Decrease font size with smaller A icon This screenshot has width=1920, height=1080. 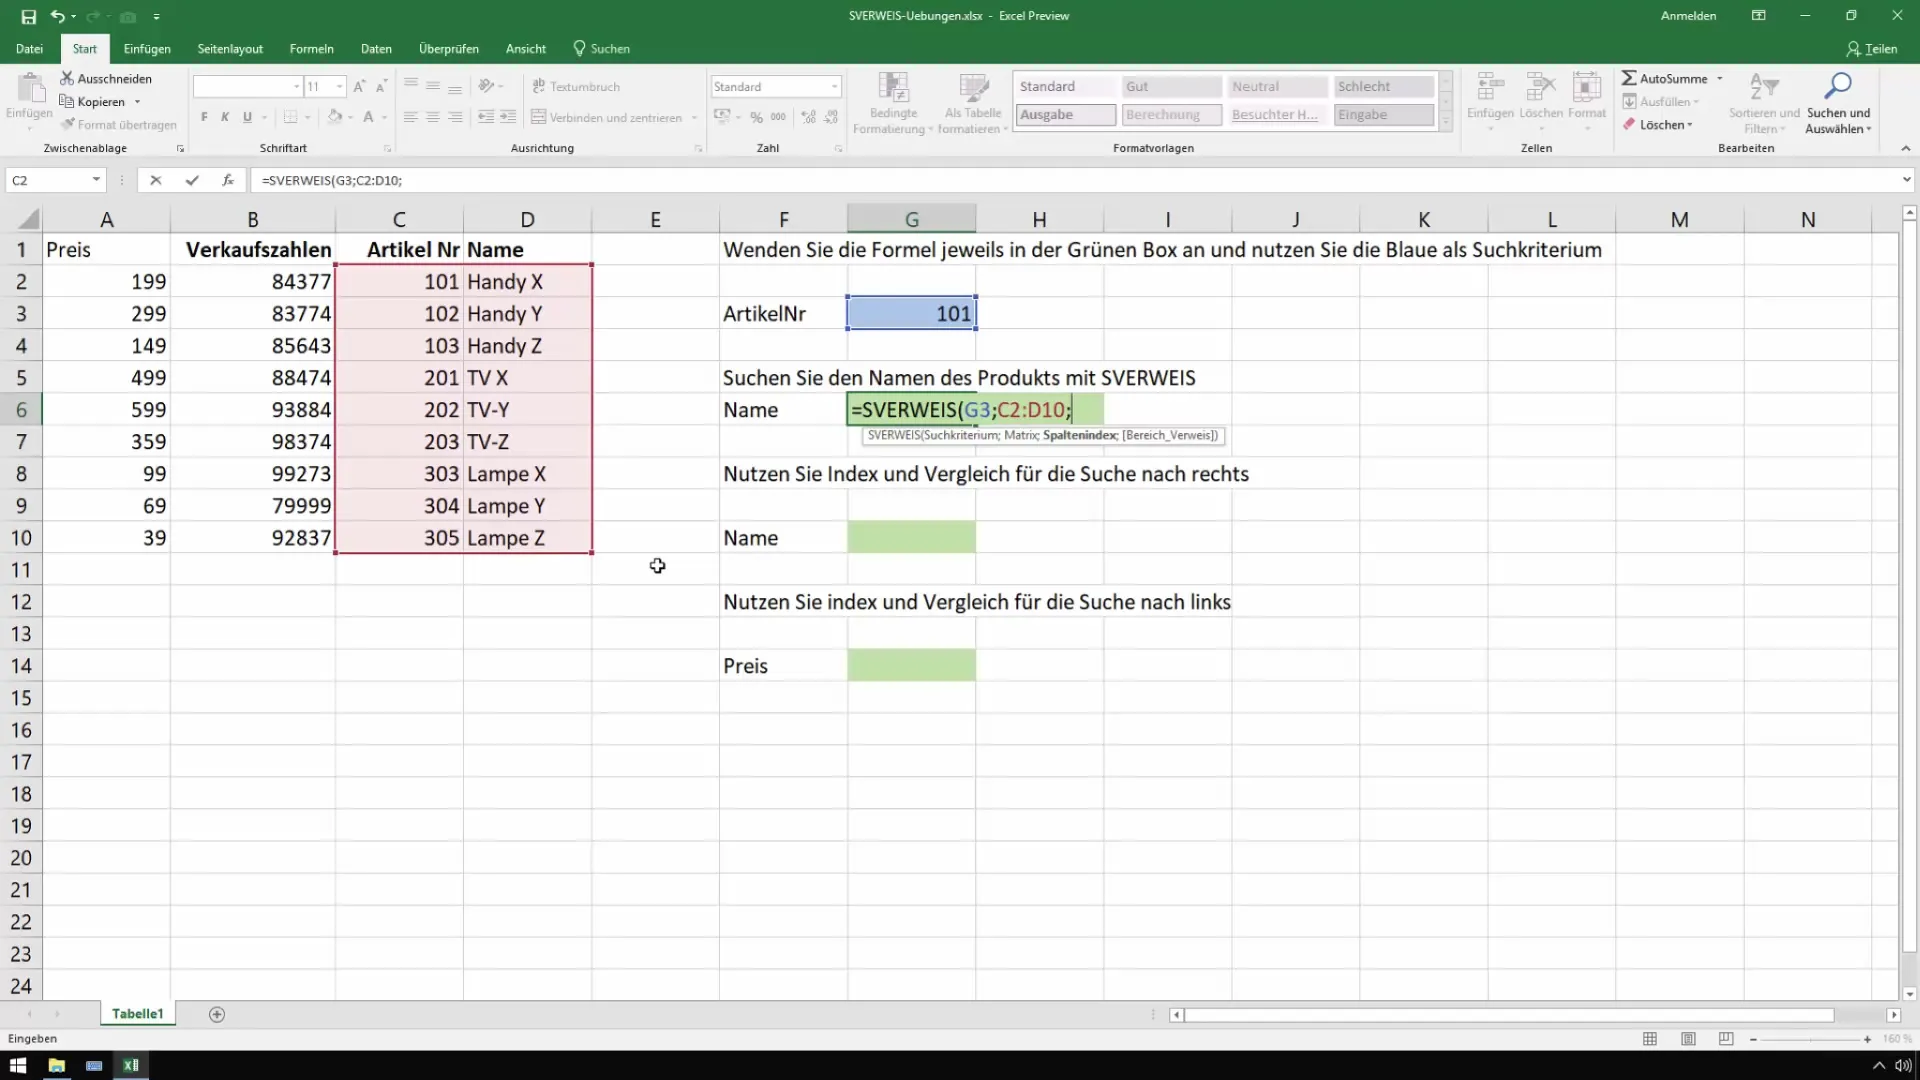pos(381,87)
